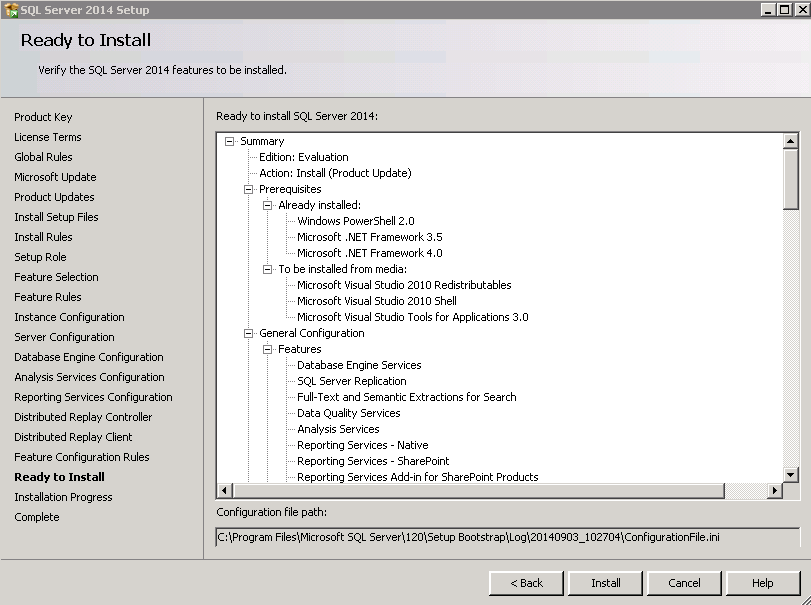
Task: Select Windows PowerShell 2.0 tree row
Action: click(x=356, y=221)
